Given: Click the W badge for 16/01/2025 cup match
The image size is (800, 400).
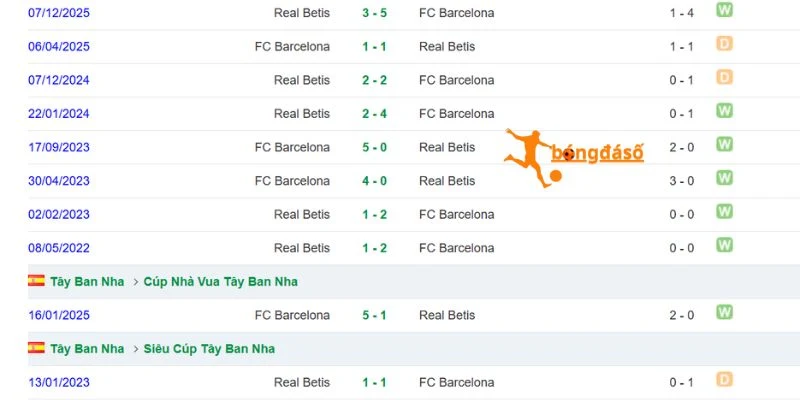Looking at the screenshot, I should (x=724, y=312).
